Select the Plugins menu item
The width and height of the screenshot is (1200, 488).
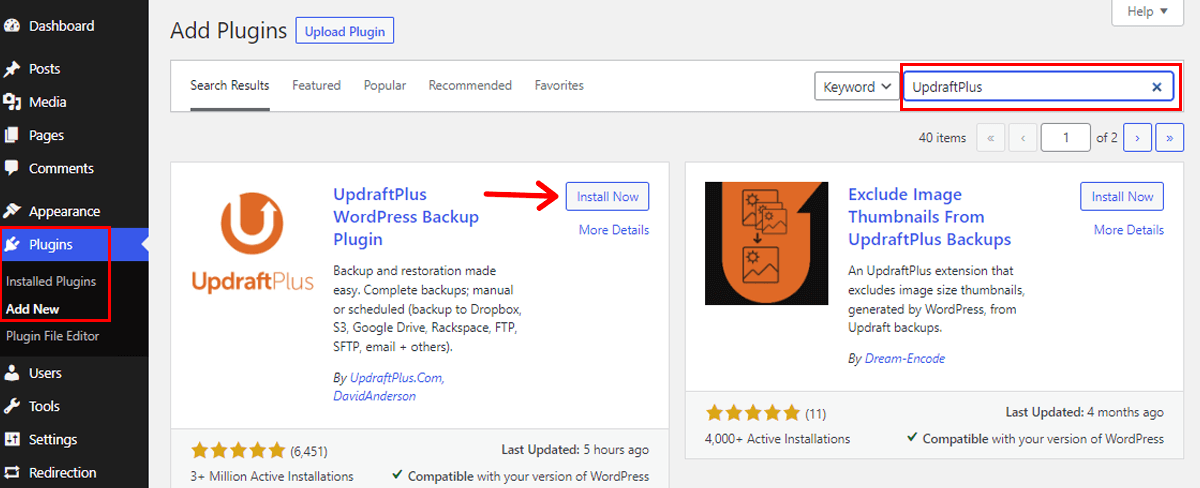click(74, 244)
